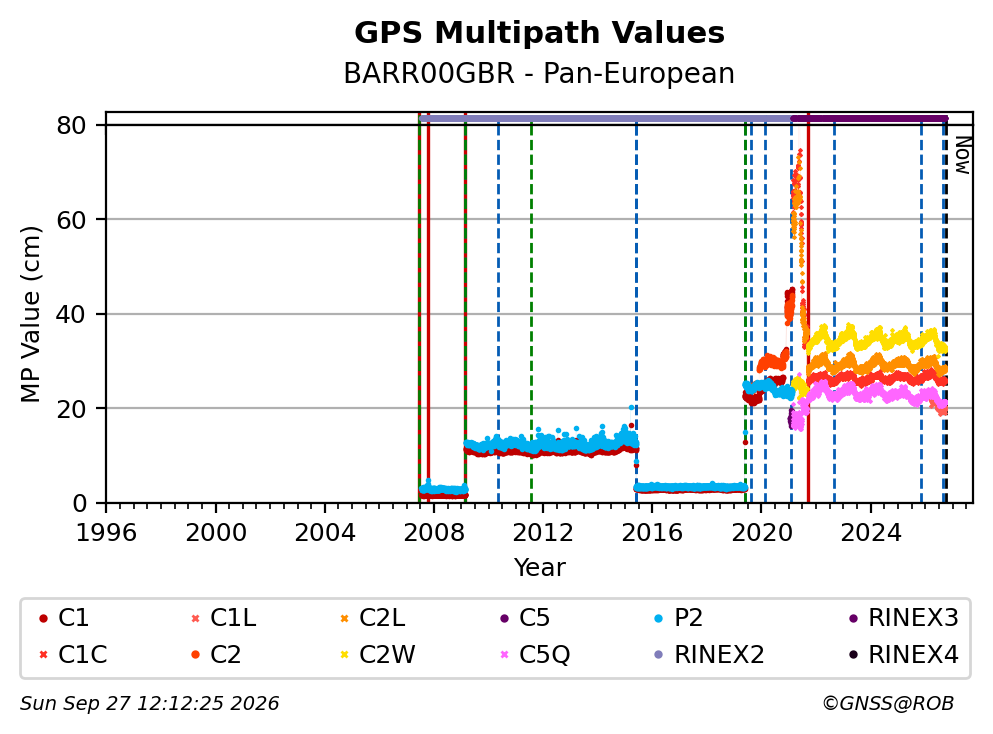Select the C2 orange legend dot
Viewport: 993px width, 734px height.
pyautogui.click(x=195, y=655)
